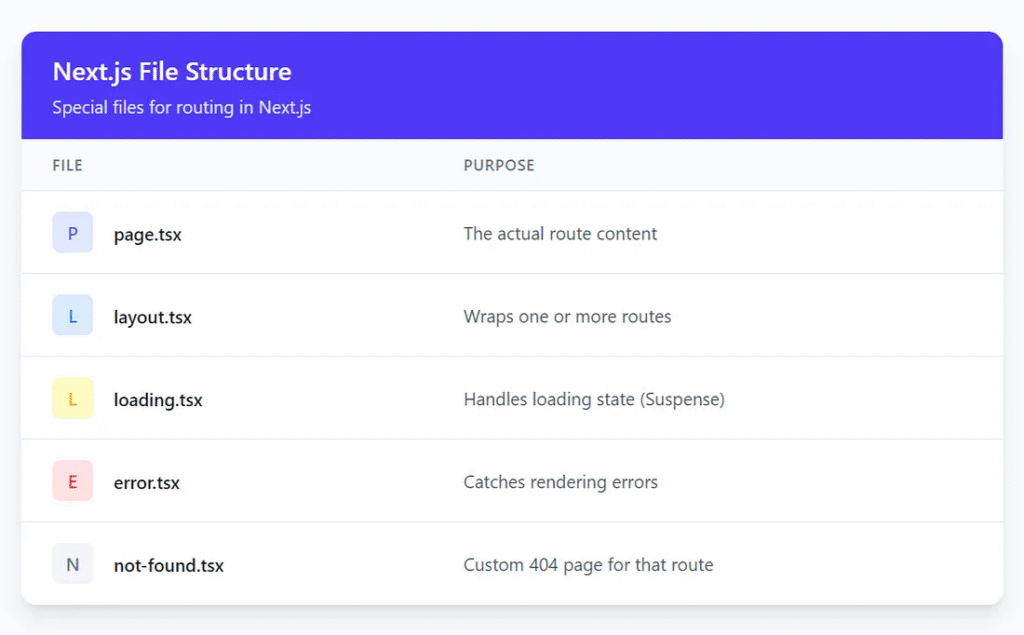Click 'Wraps one or more routes' description

[x=567, y=317]
